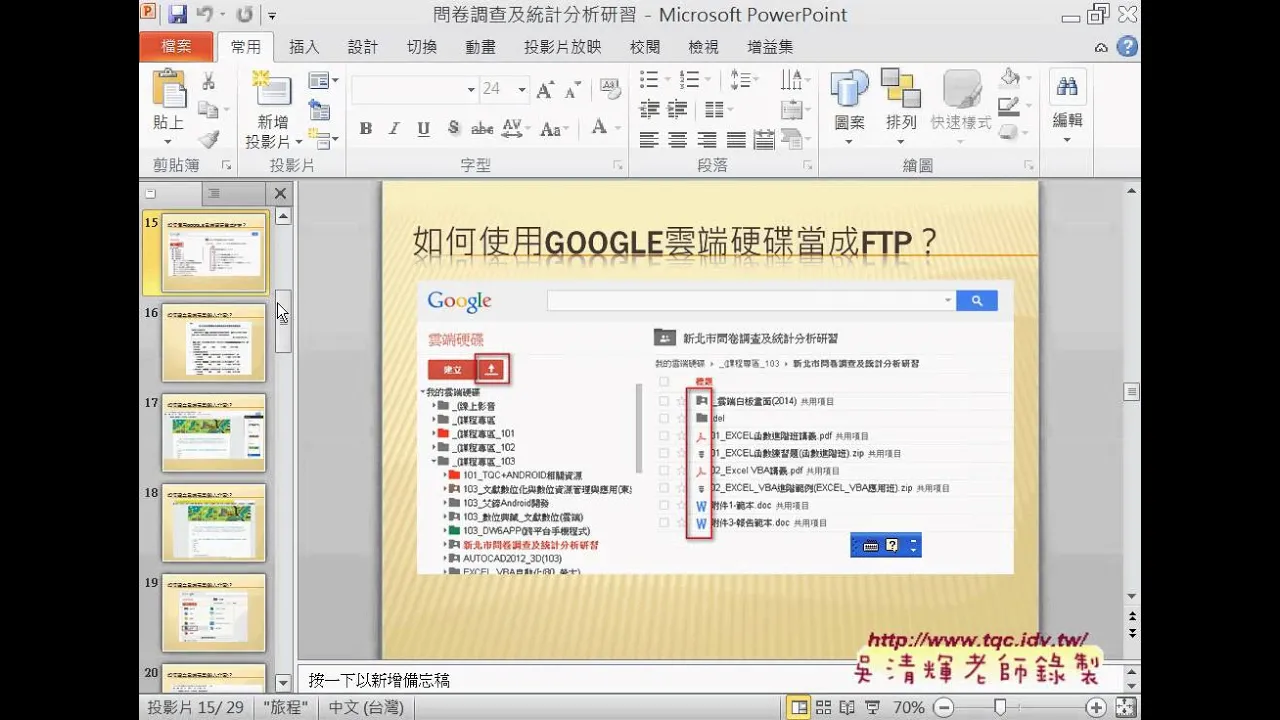Click the zoom percentage 70% button
The width and height of the screenshot is (1280, 720).
pos(908,707)
